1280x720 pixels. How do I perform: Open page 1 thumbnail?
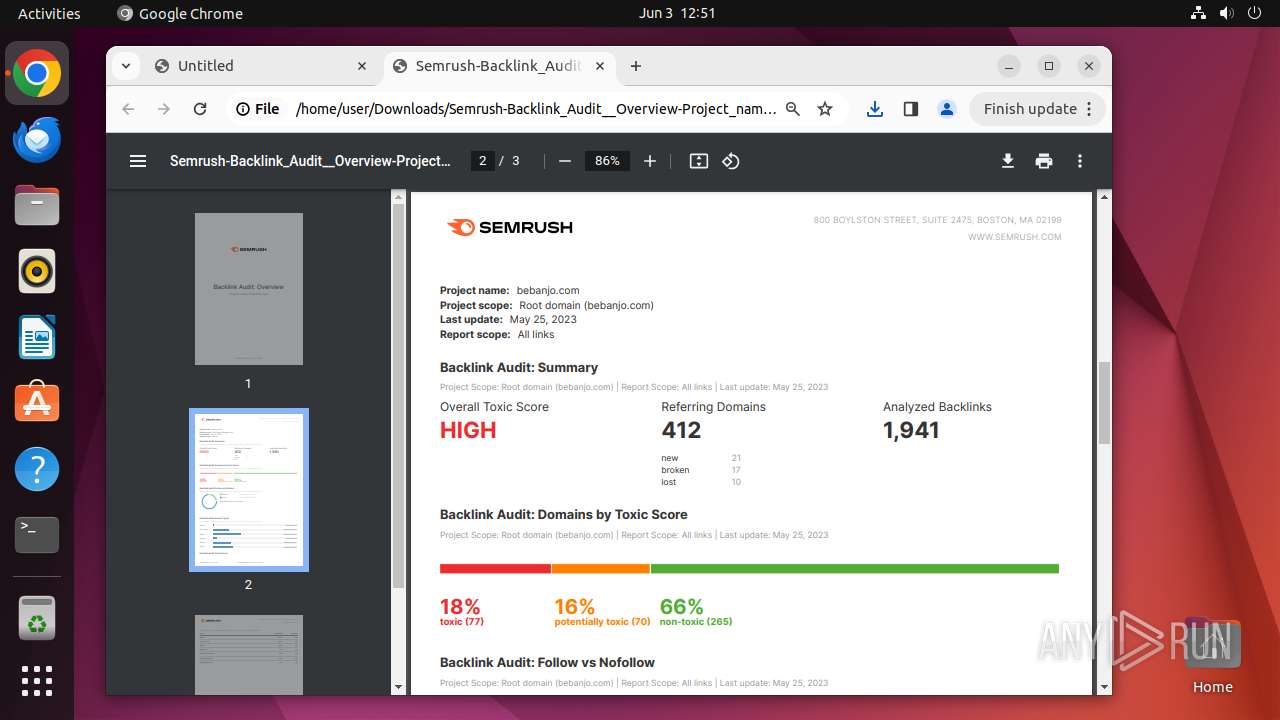click(249, 289)
